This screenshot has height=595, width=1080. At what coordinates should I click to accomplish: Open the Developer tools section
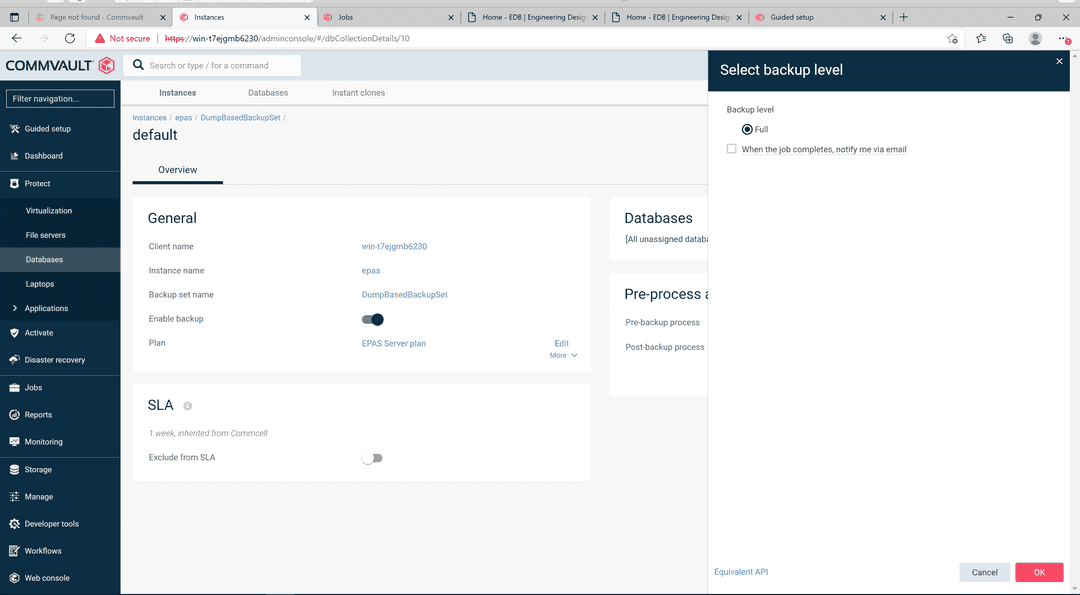(52, 523)
